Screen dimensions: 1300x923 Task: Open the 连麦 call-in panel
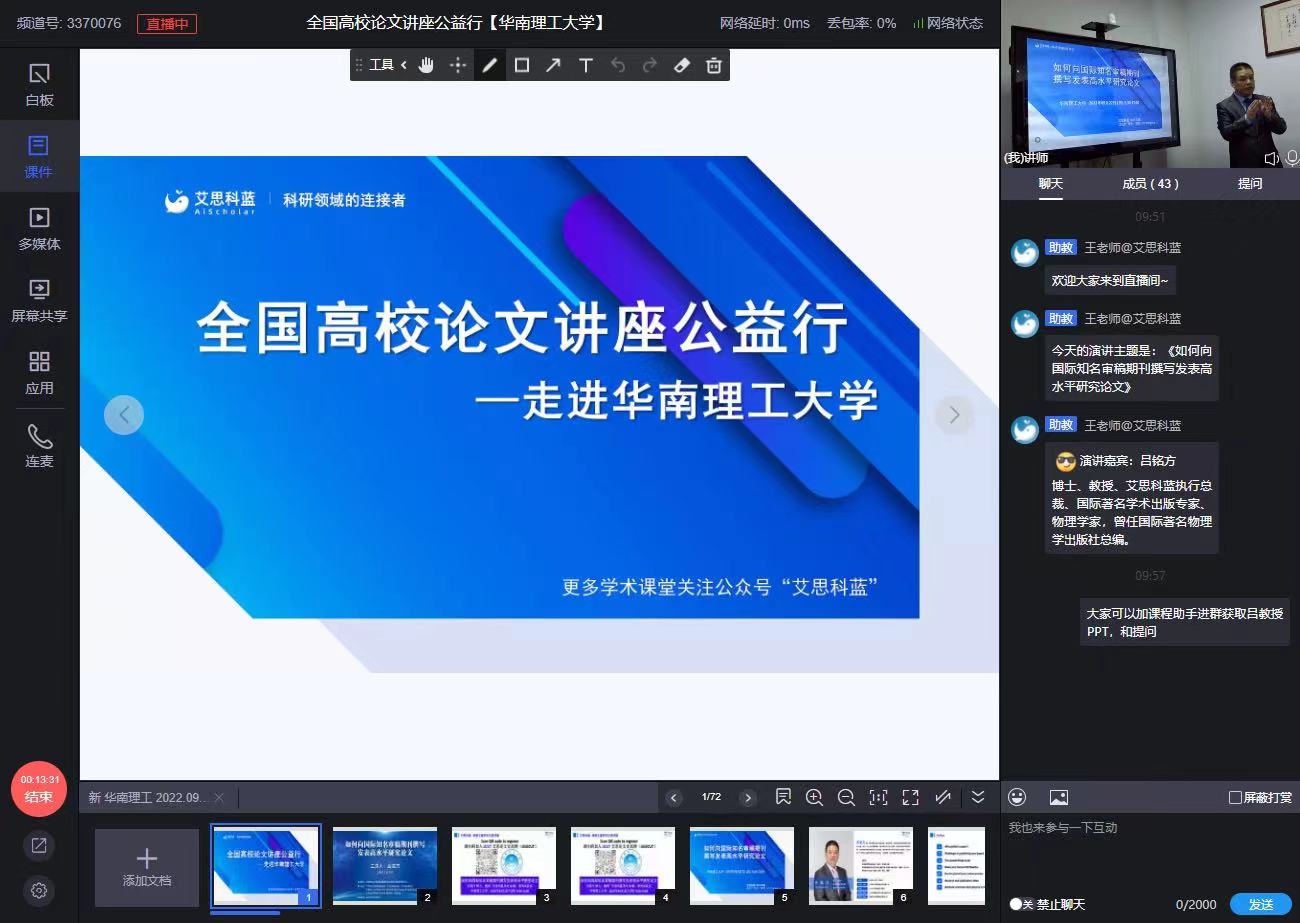click(39, 446)
